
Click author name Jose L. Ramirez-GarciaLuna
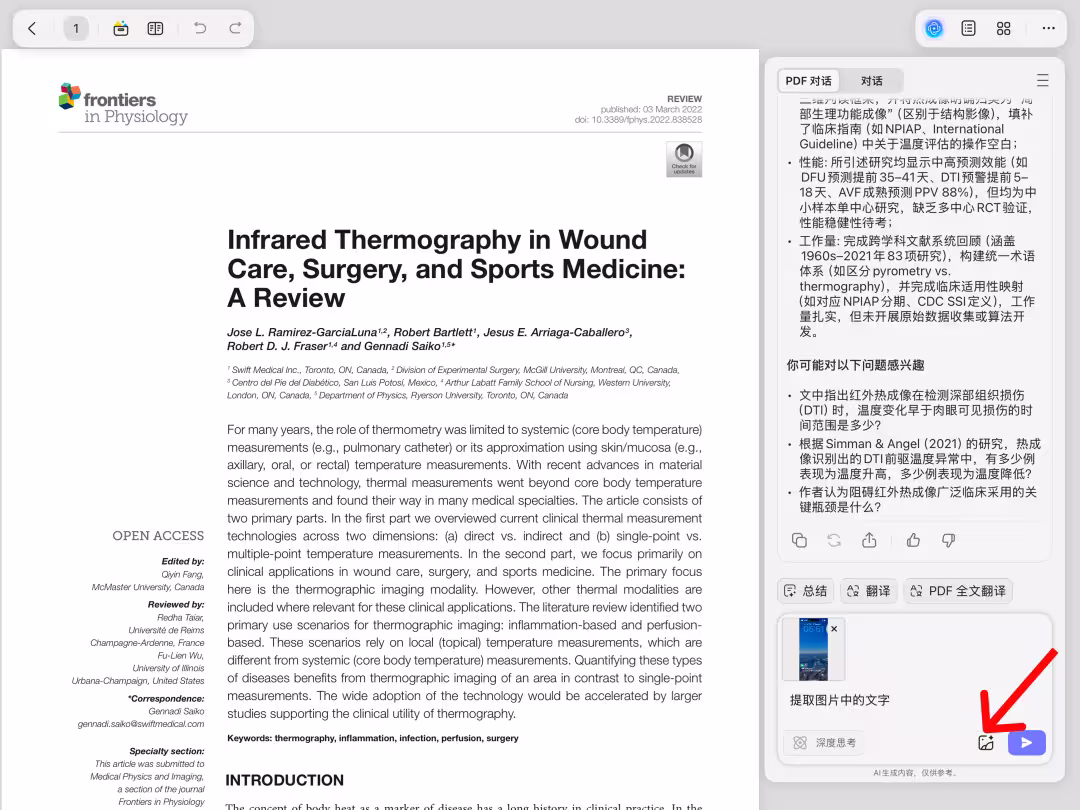coord(302,333)
